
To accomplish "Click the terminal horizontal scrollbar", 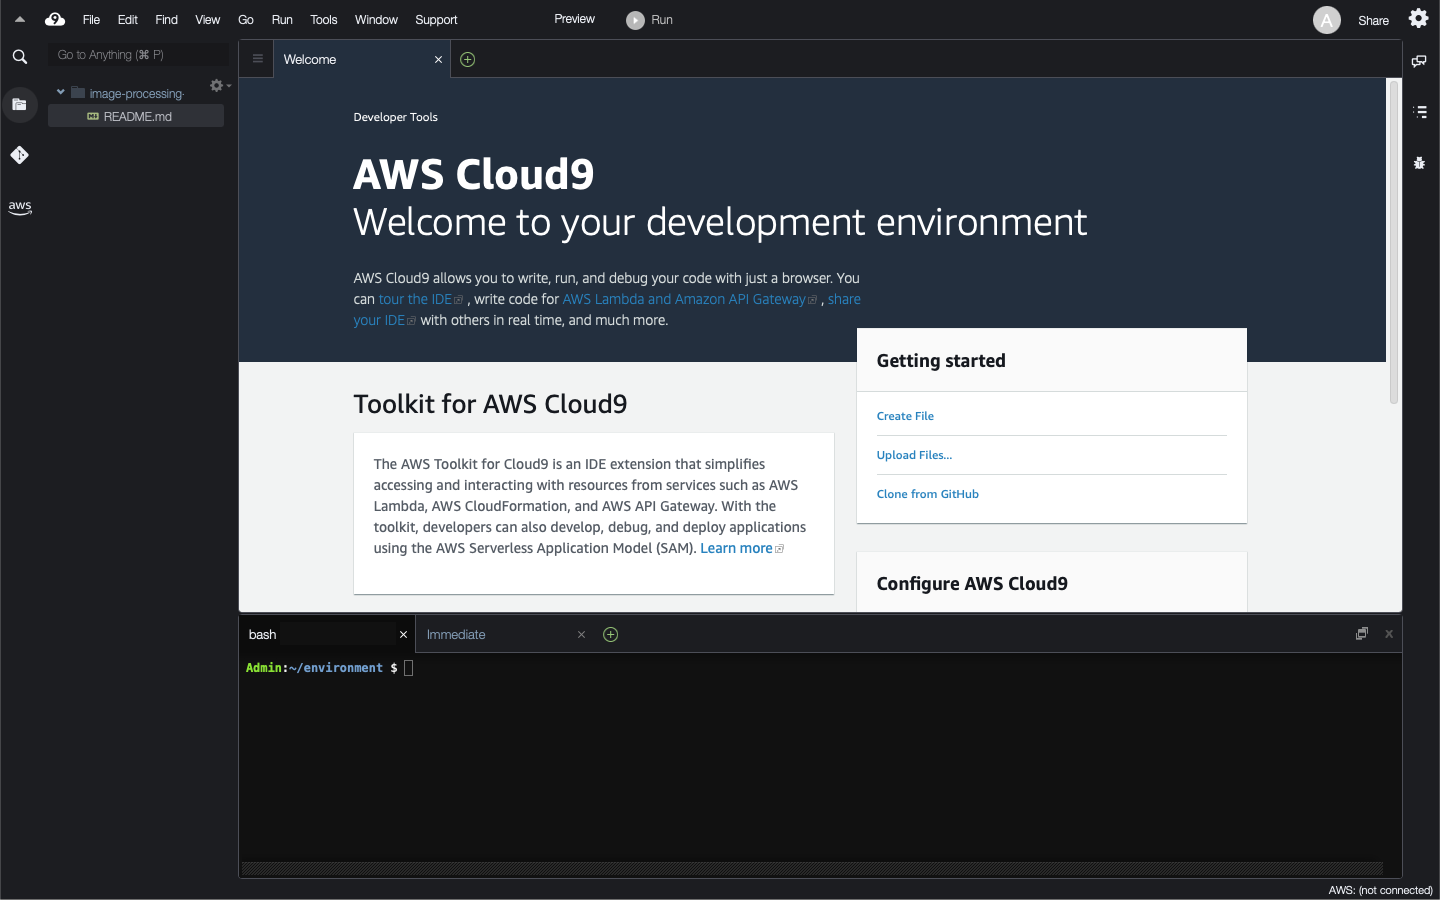I will click(812, 869).
